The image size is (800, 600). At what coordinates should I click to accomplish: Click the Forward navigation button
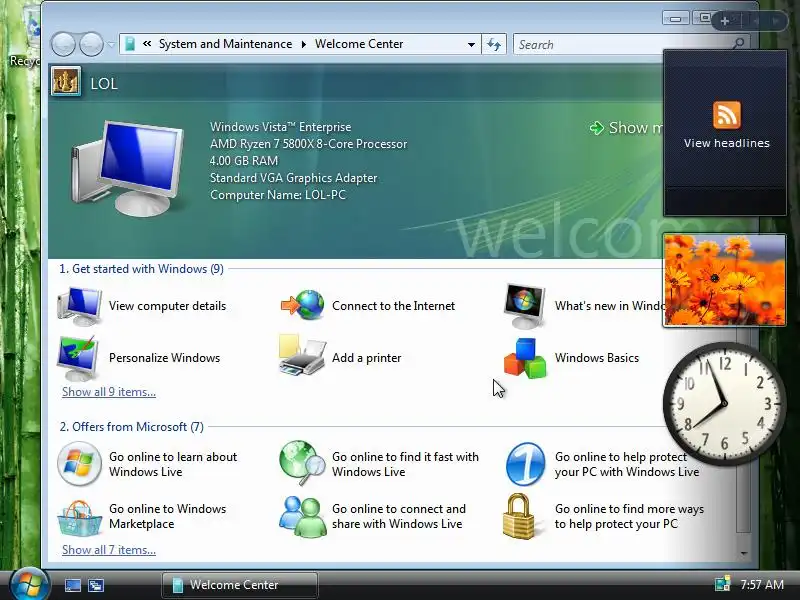91,44
